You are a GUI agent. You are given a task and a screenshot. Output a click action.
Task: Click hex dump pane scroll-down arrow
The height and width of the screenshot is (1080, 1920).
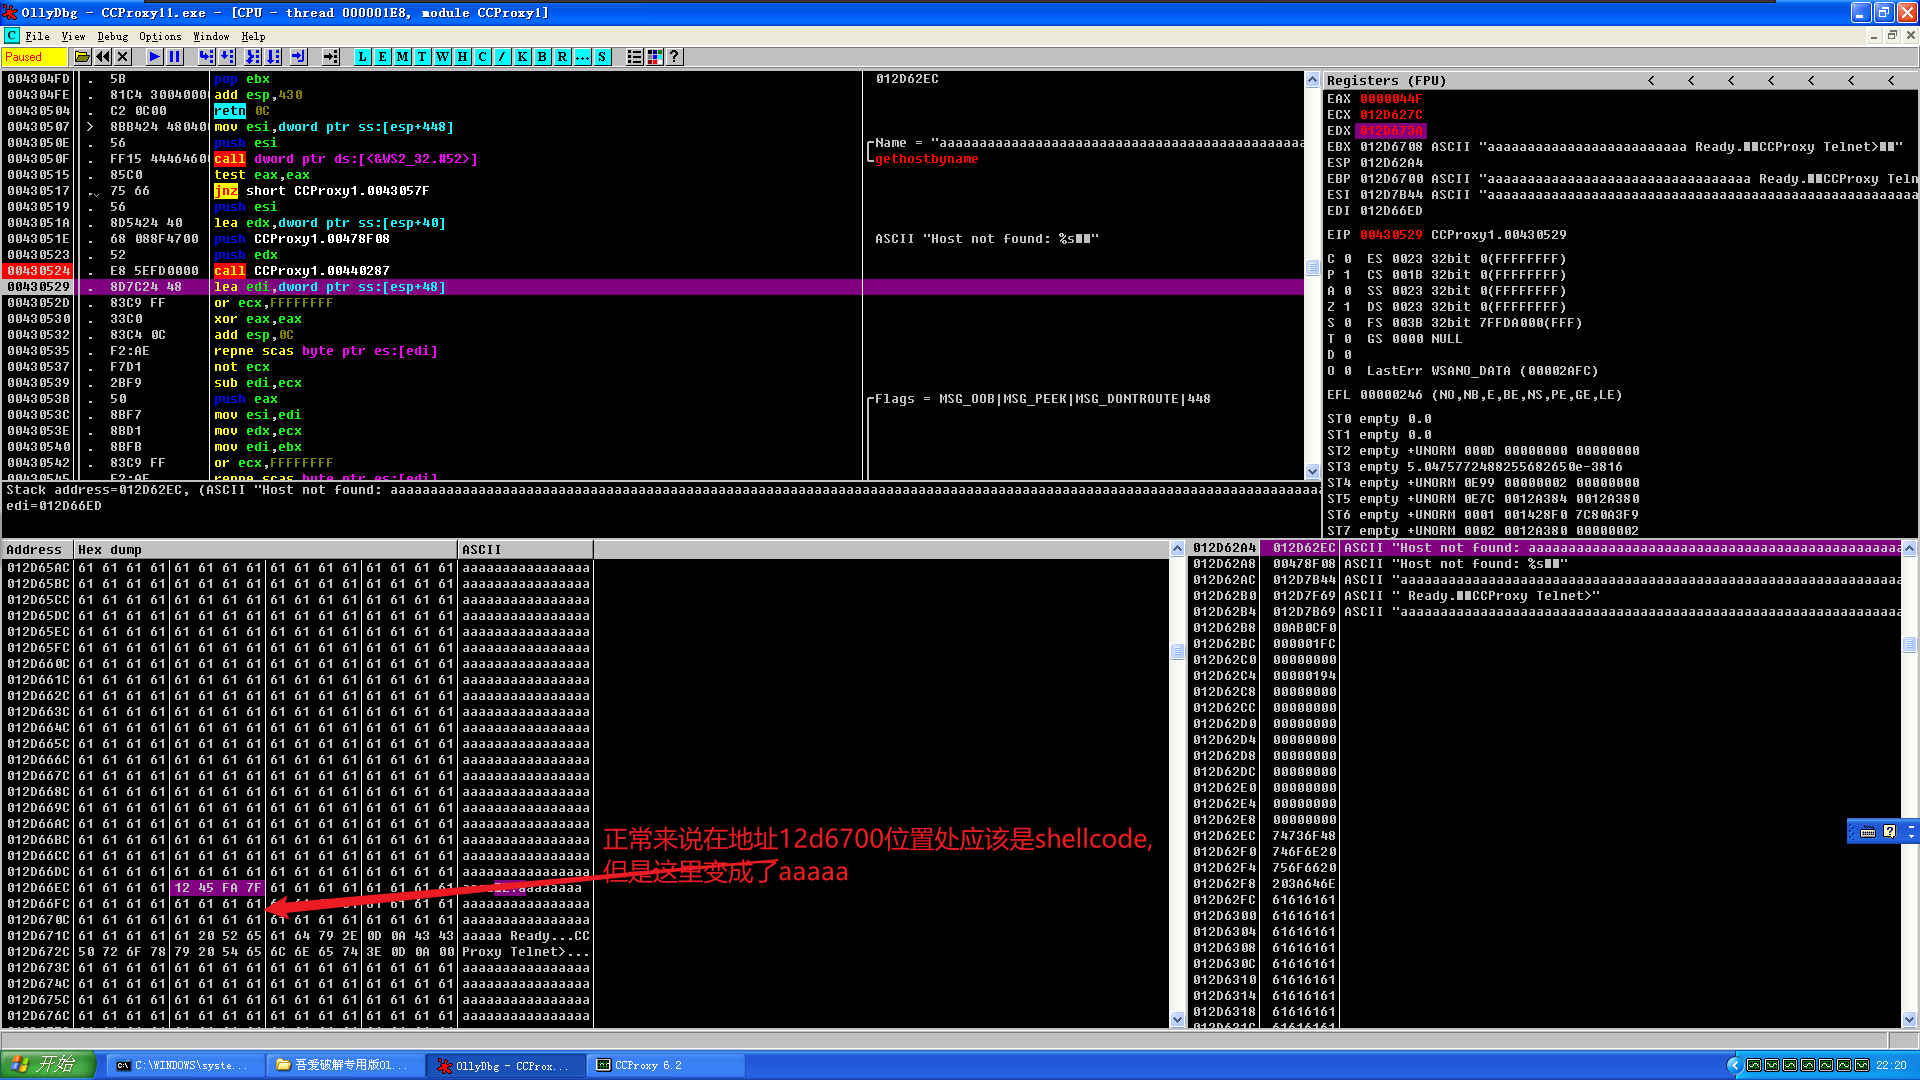[1177, 1019]
